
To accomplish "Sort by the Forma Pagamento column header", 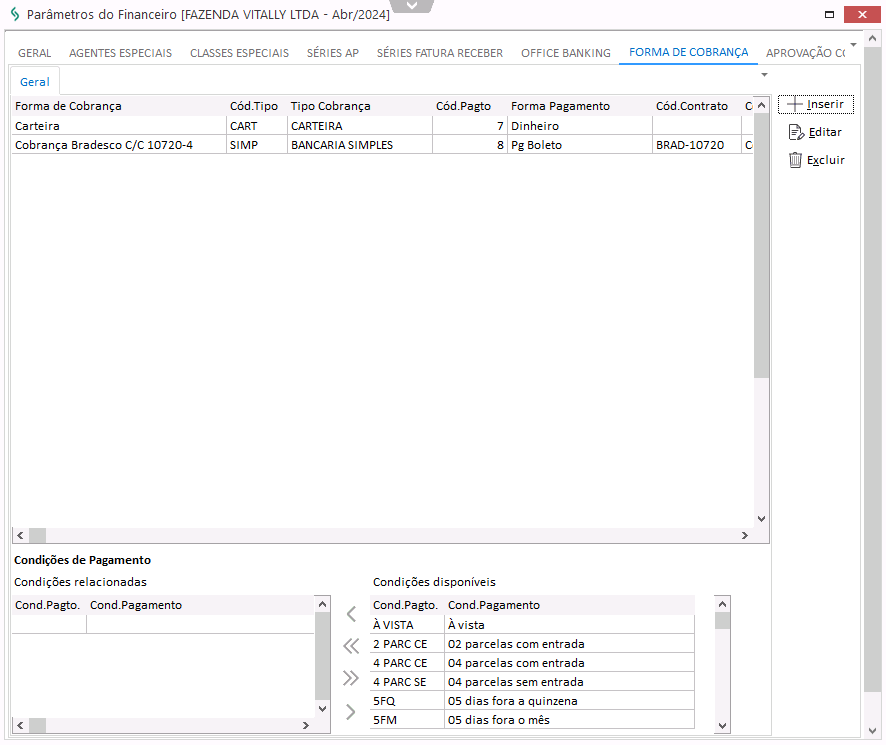I will 560,106.
